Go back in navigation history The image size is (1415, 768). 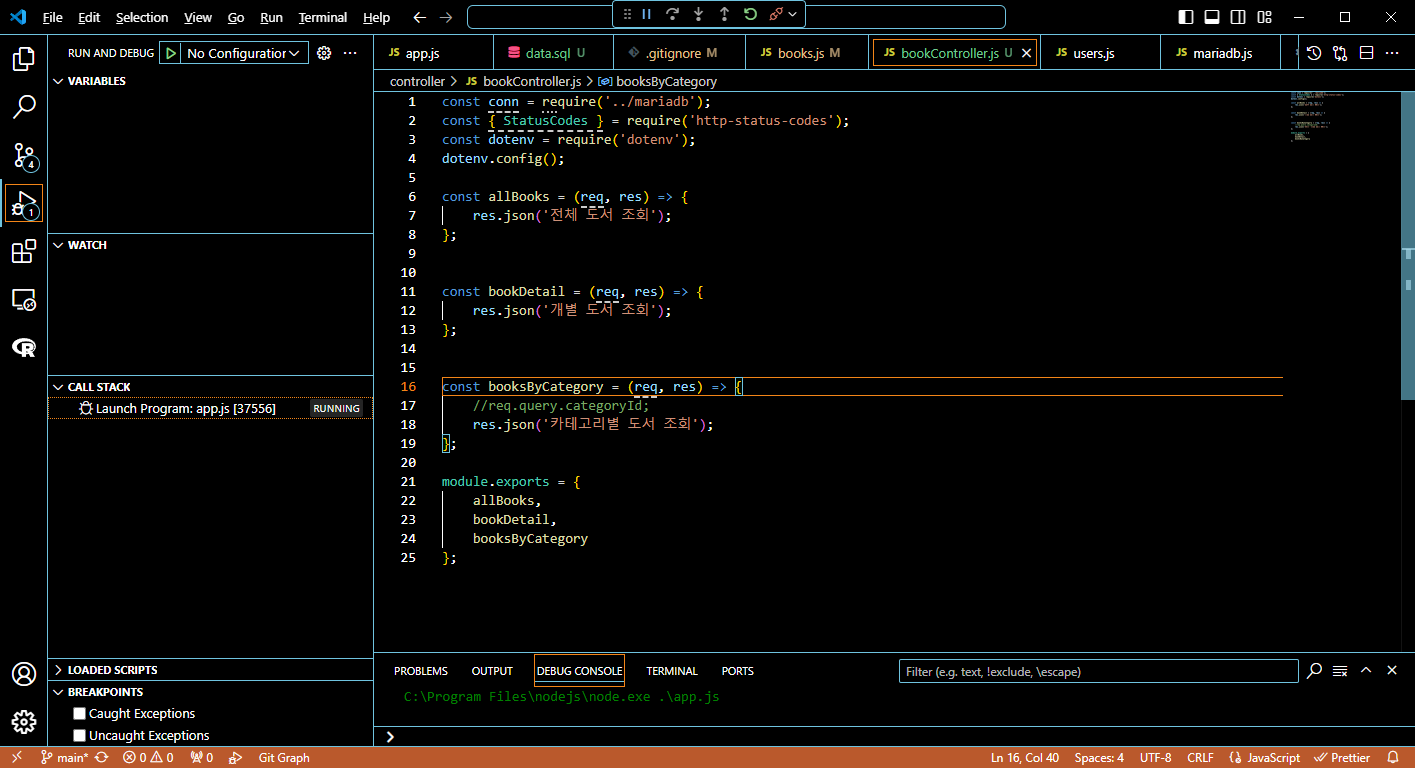[420, 17]
